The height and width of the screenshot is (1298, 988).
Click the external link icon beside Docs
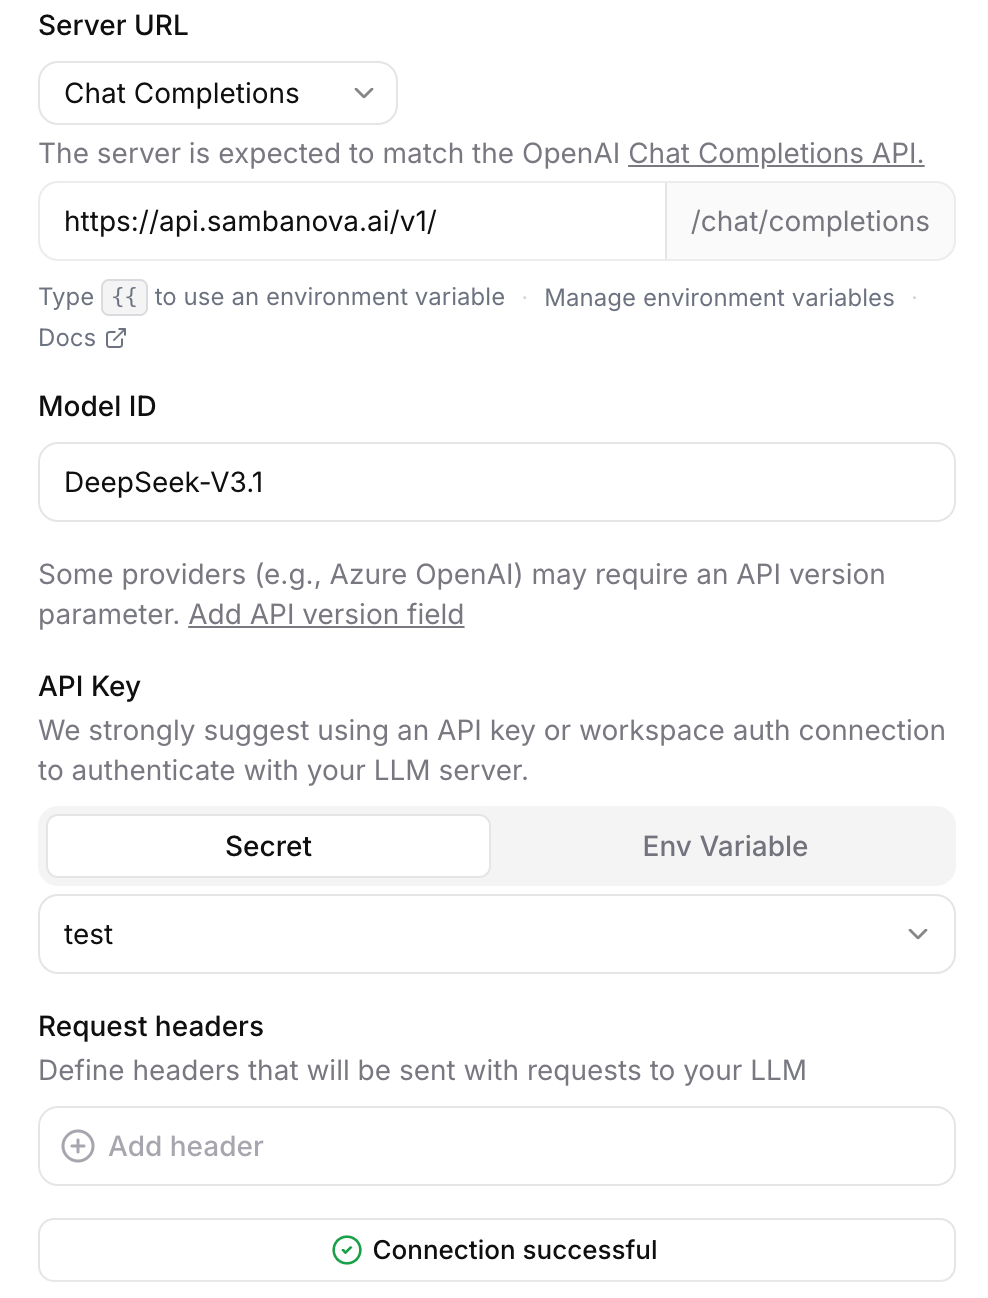pyautogui.click(x=116, y=338)
